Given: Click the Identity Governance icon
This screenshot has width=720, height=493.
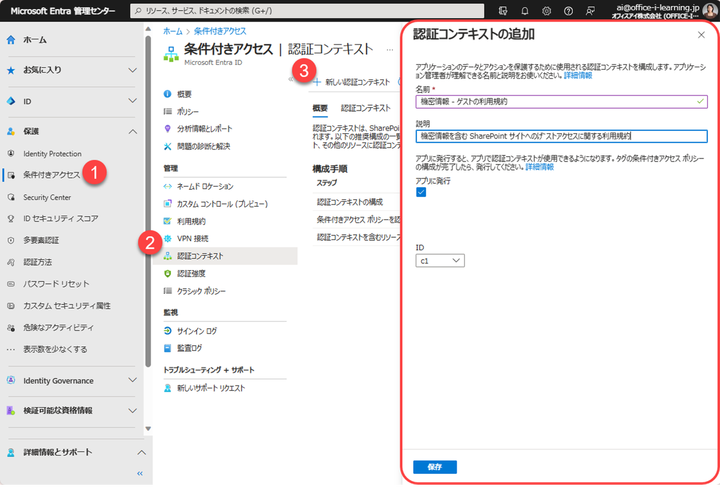Looking at the screenshot, I should click(11, 380).
